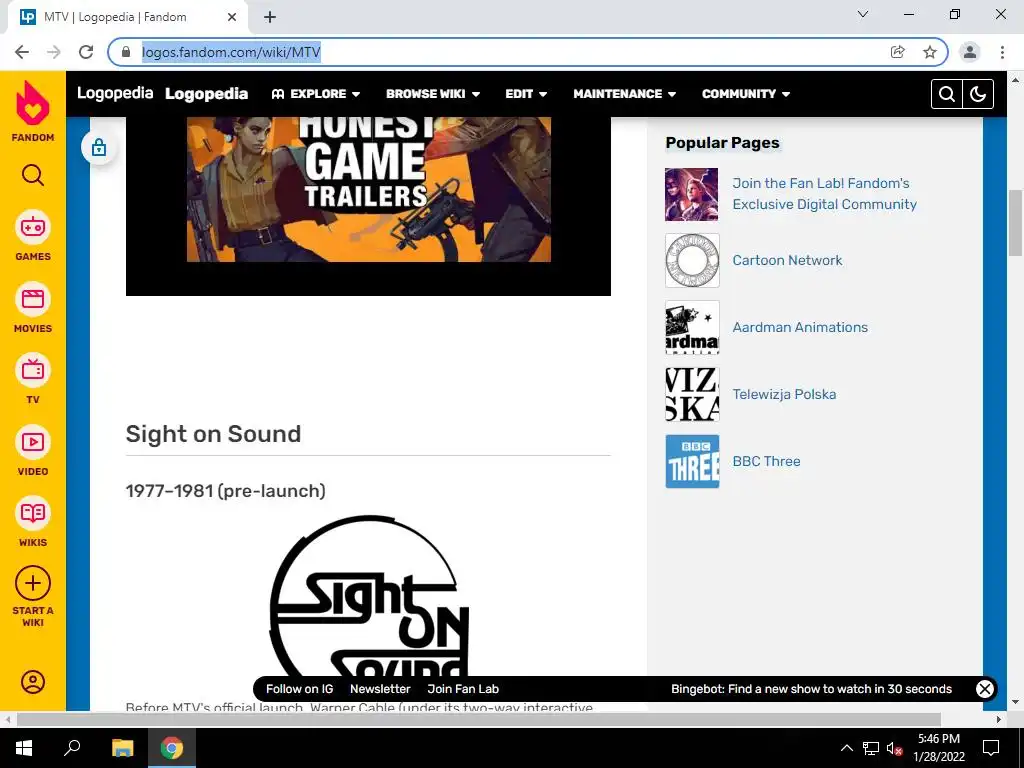Bookmark this page with star icon

(930, 52)
